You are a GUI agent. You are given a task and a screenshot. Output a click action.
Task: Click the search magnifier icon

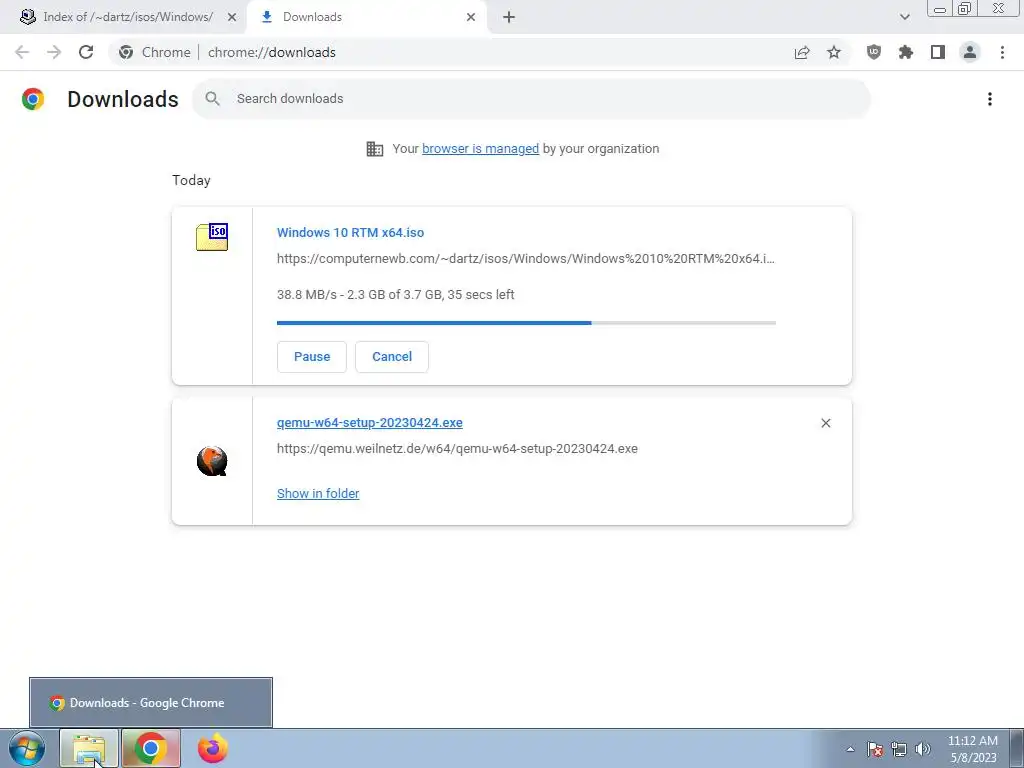[x=212, y=99]
